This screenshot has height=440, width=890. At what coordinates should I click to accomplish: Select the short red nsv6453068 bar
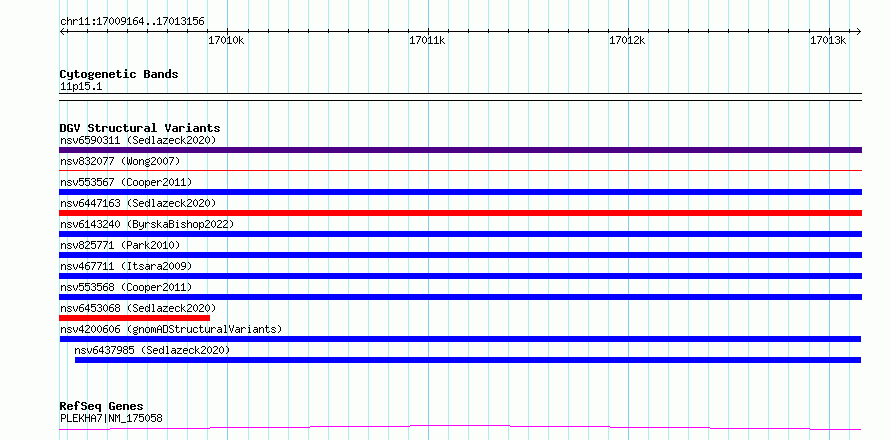pyautogui.click(x=135, y=318)
